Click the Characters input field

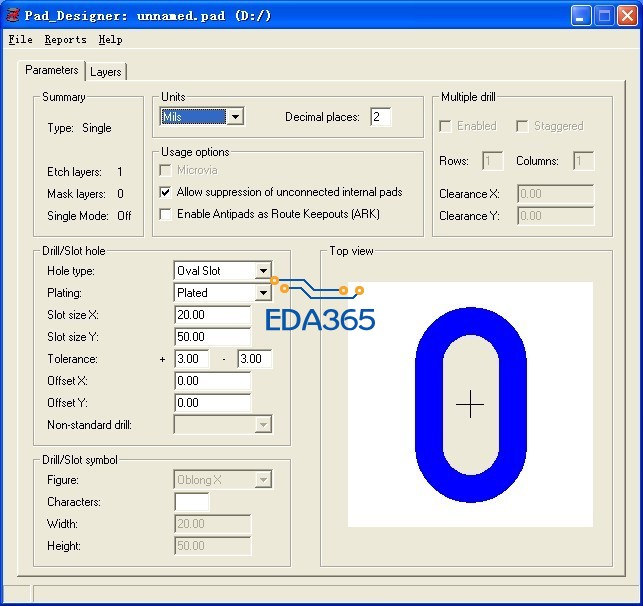[x=192, y=502]
